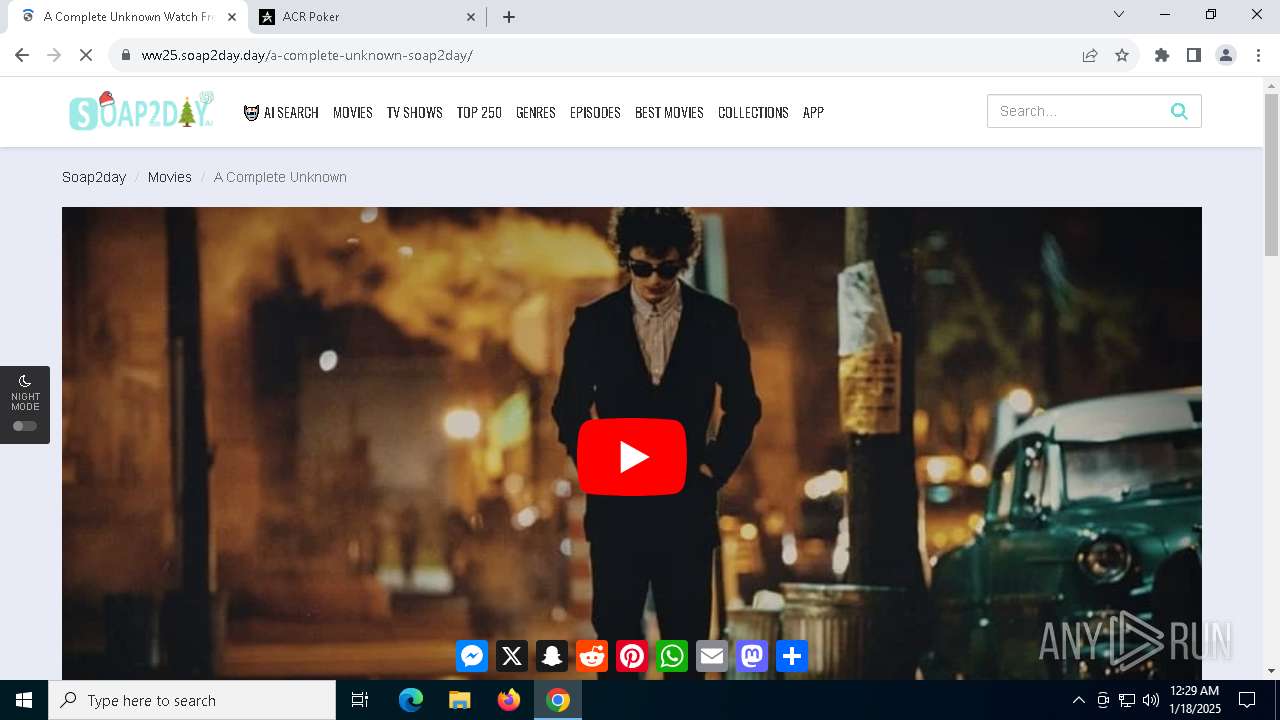1280x720 pixels.
Task: Open Best Movies page
Action: 669,112
